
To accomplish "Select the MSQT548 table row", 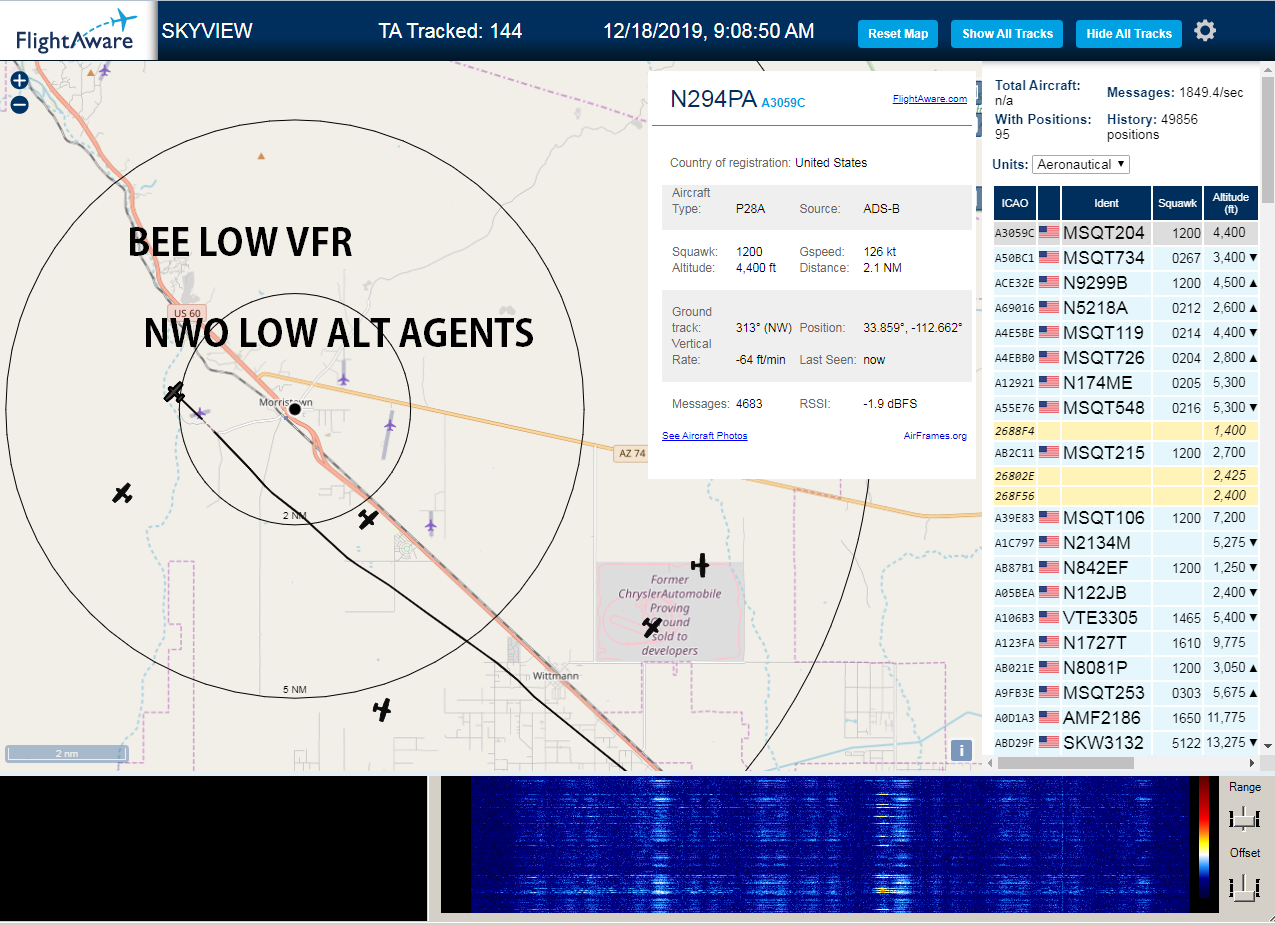I will point(1126,408).
